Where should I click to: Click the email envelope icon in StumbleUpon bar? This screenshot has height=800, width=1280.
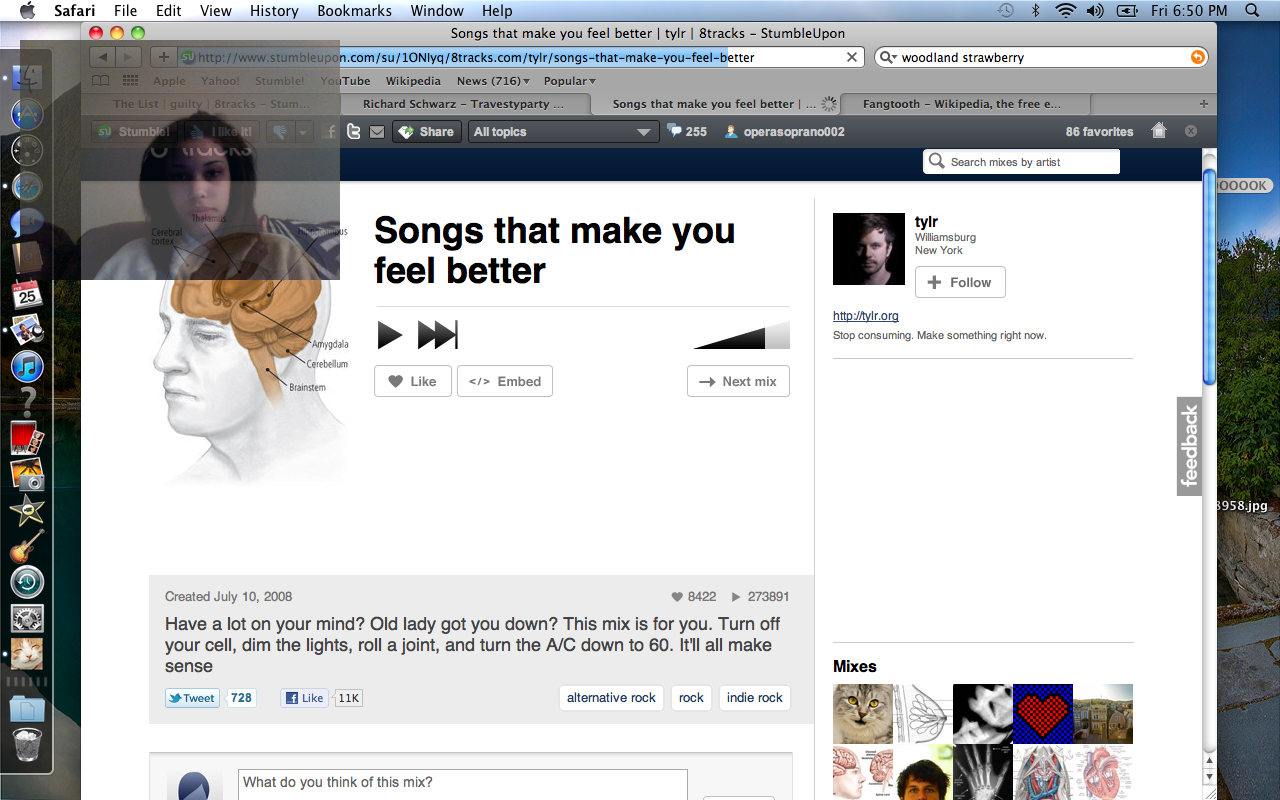click(x=377, y=132)
